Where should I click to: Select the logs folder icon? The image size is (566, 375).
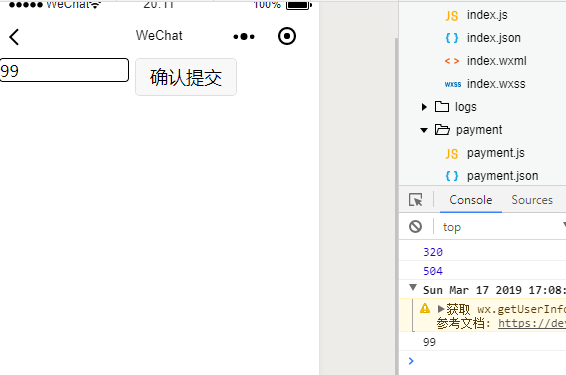(x=442, y=106)
